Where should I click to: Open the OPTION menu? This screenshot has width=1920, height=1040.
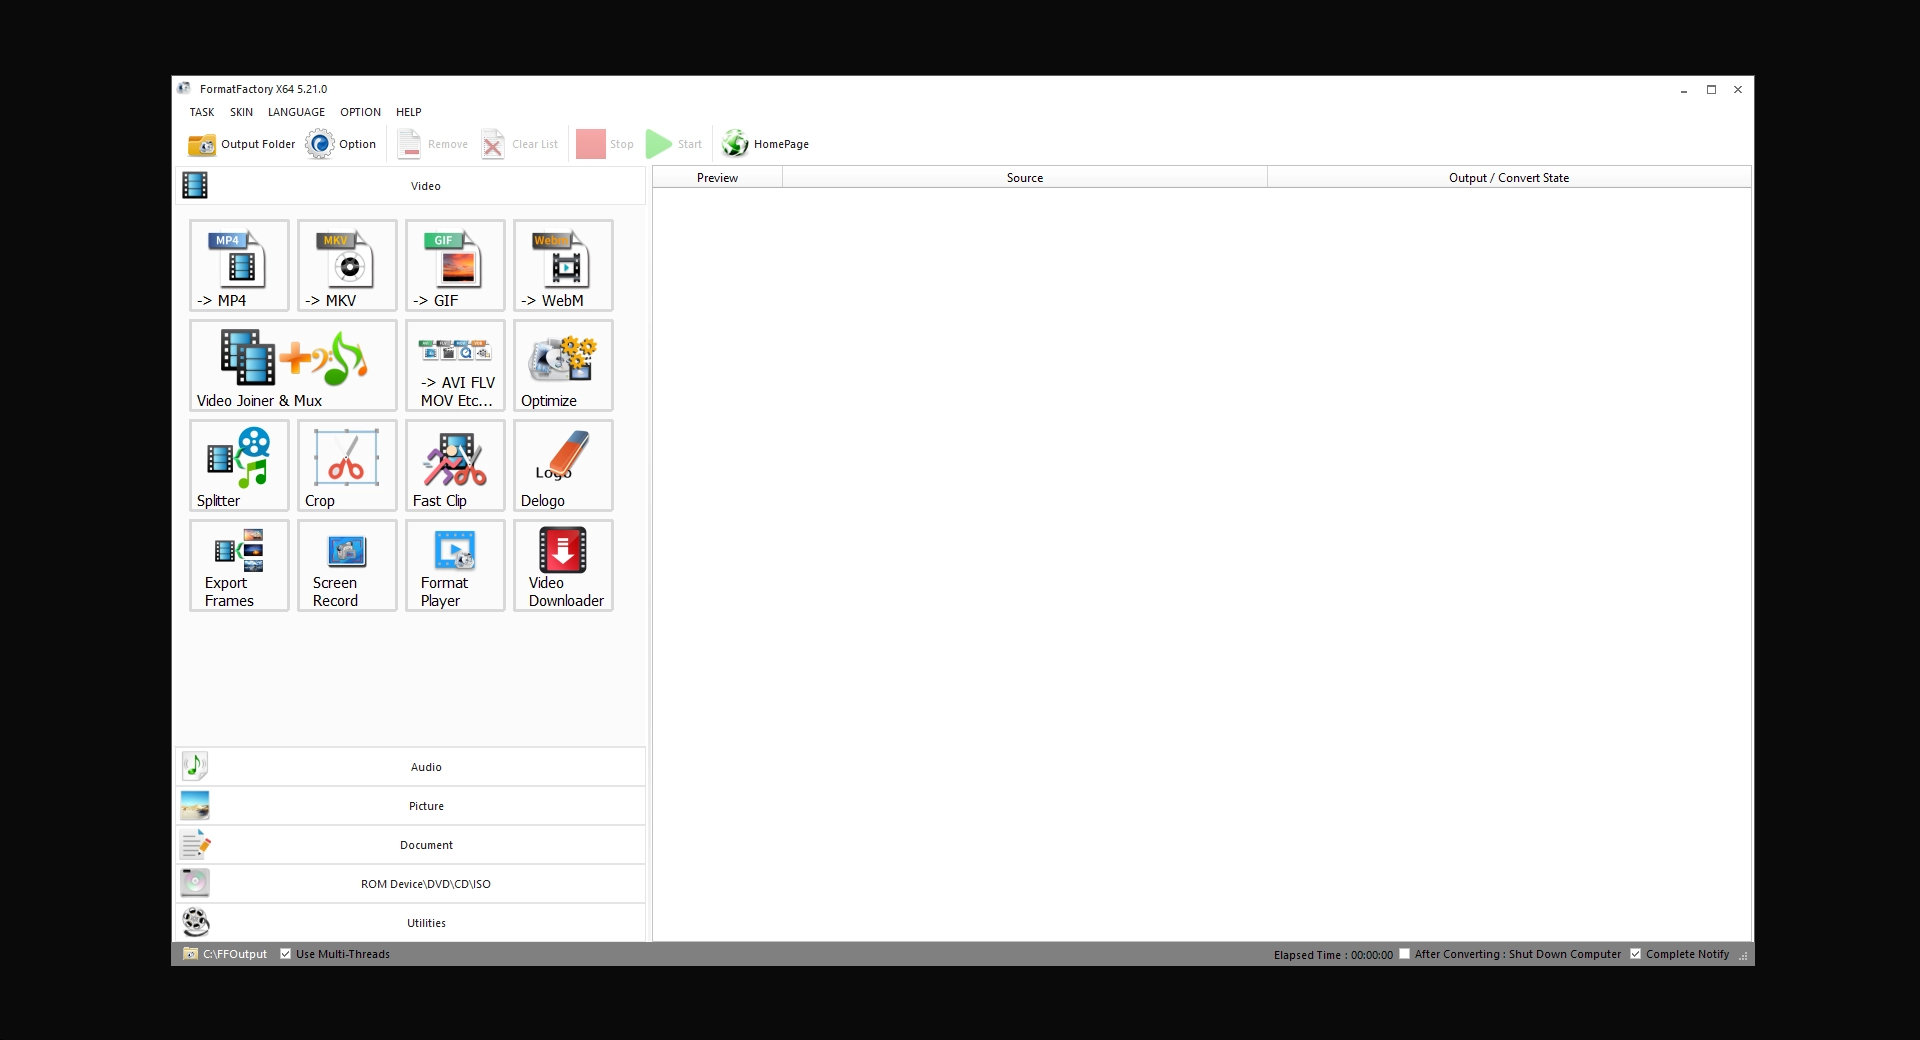[360, 112]
